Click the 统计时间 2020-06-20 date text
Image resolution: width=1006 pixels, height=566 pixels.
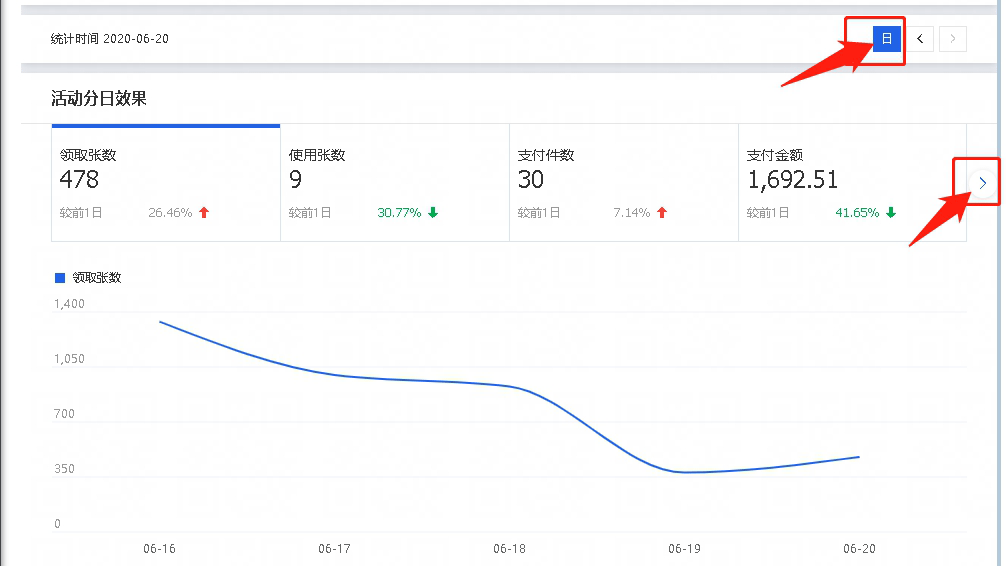pyautogui.click(x=110, y=39)
